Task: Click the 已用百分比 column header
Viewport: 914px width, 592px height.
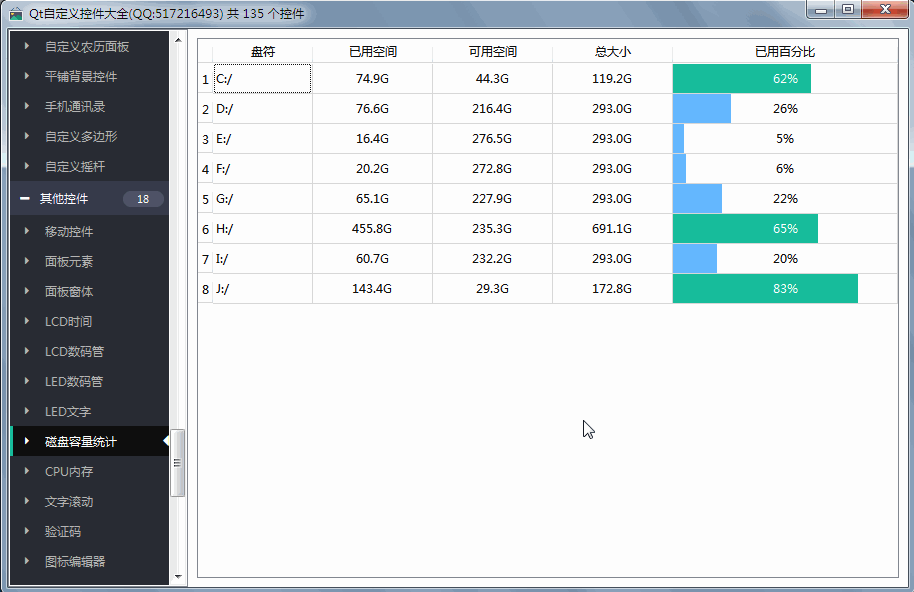Action: (x=784, y=52)
